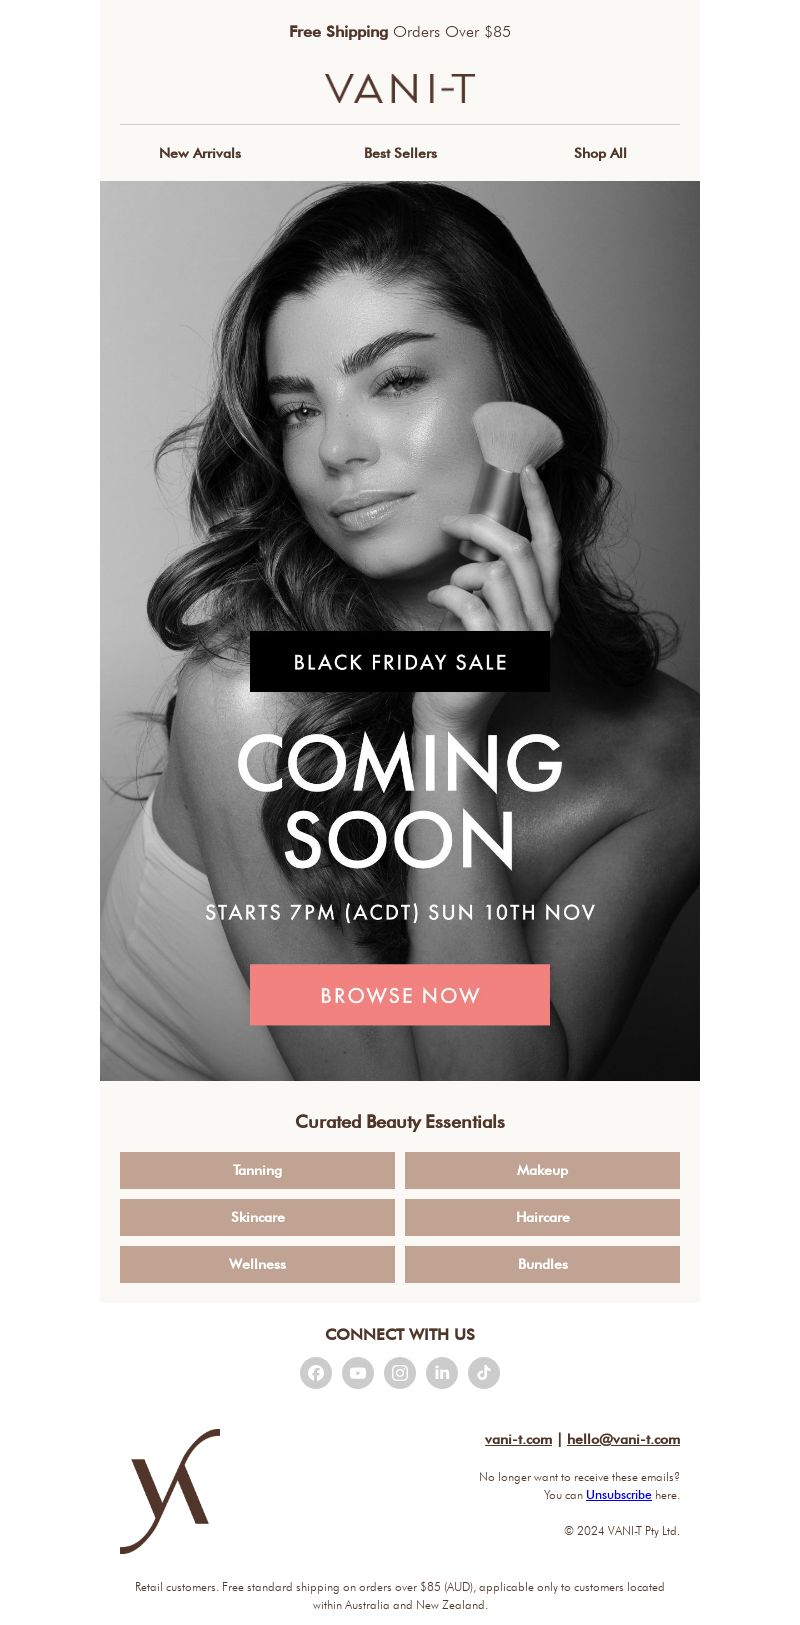The width and height of the screenshot is (800, 1625).
Task: Select Shop All in navigation
Action: [x=600, y=153]
